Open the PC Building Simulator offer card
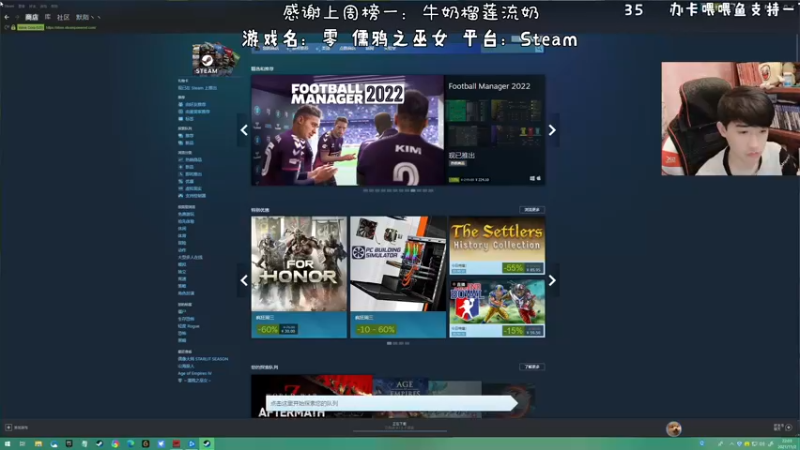Viewport: 800px width, 450px height. coord(398,277)
